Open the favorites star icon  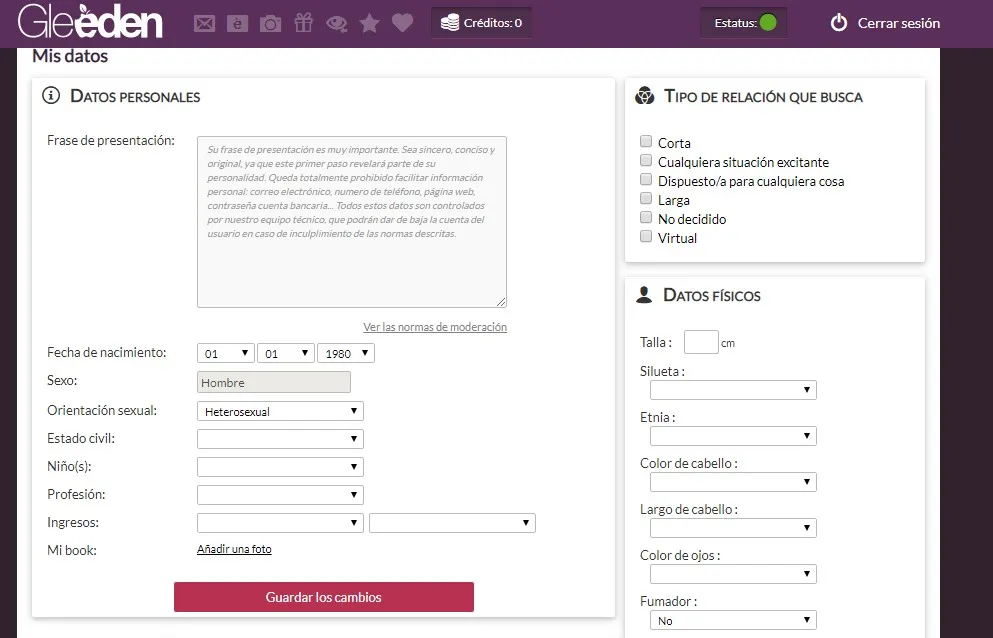(x=369, y=23)
